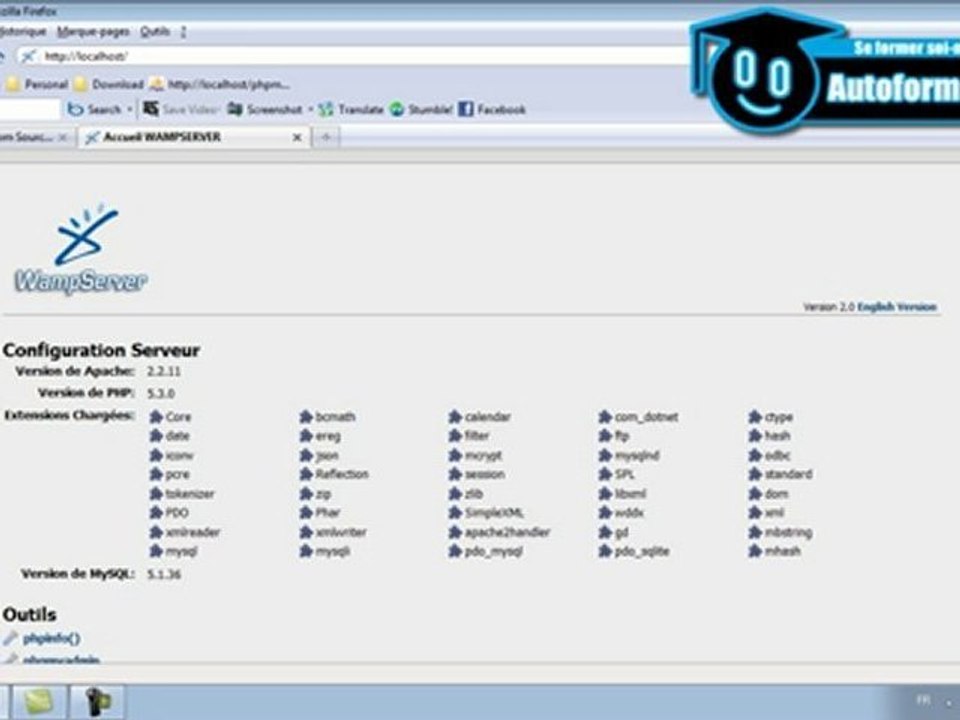Switch to the English Version link
This screenshot has height=720, width=960.
tap(897, 307)
